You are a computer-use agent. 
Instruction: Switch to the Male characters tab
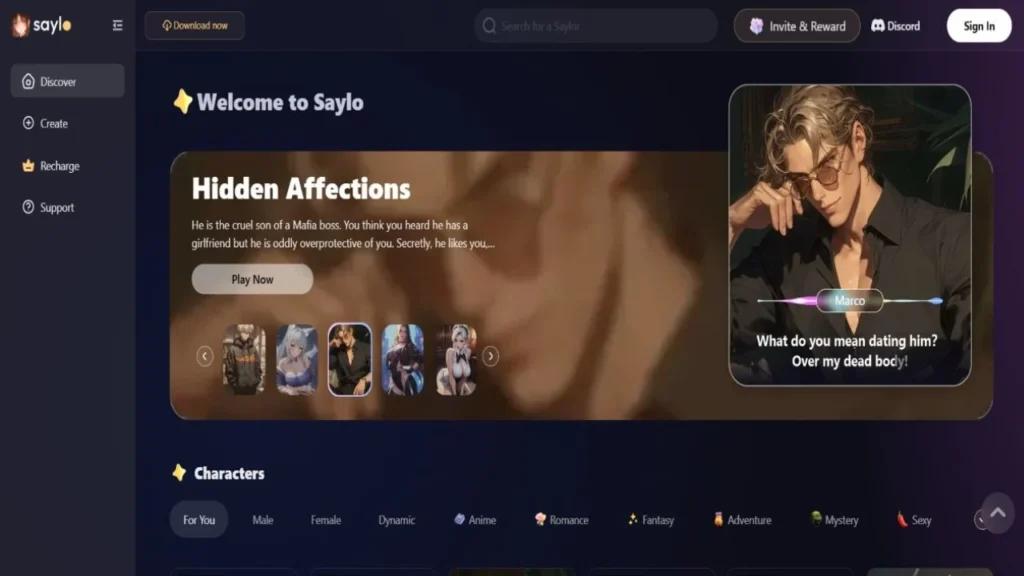coord(262,519)
